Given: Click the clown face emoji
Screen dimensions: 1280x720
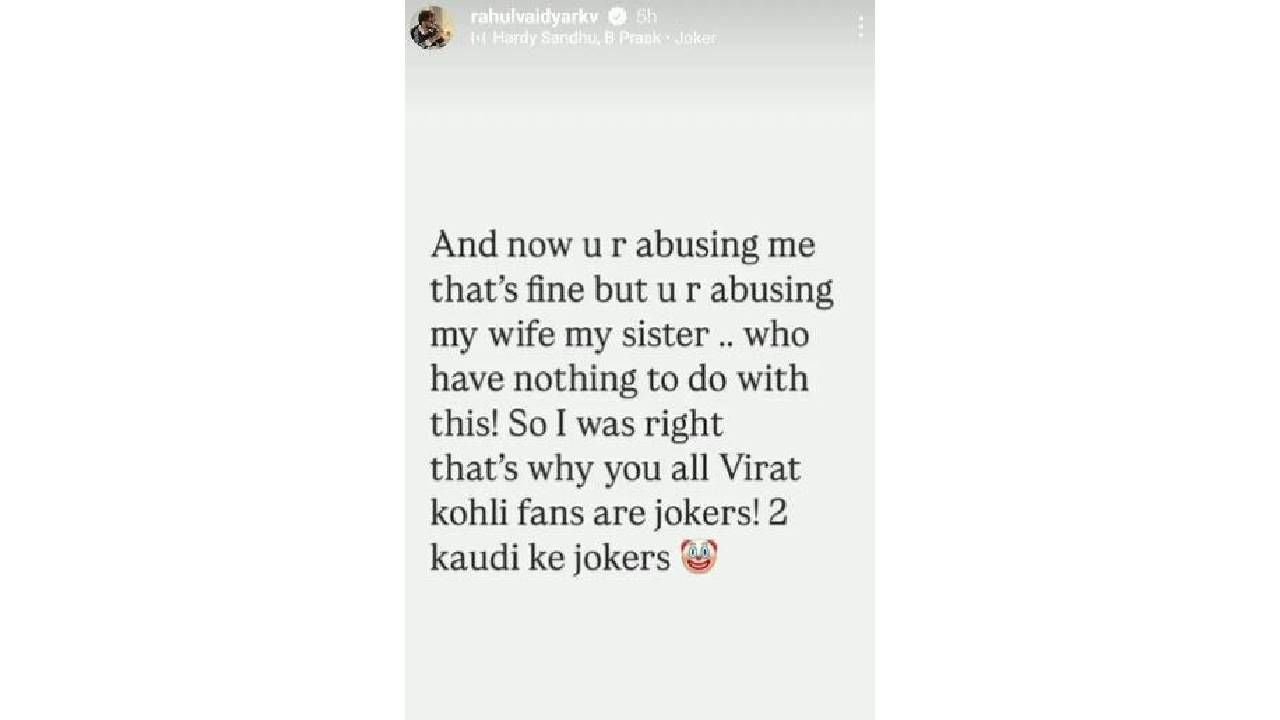Looking at the screenshot, I should pyautogui.click(x=699, y=556).
